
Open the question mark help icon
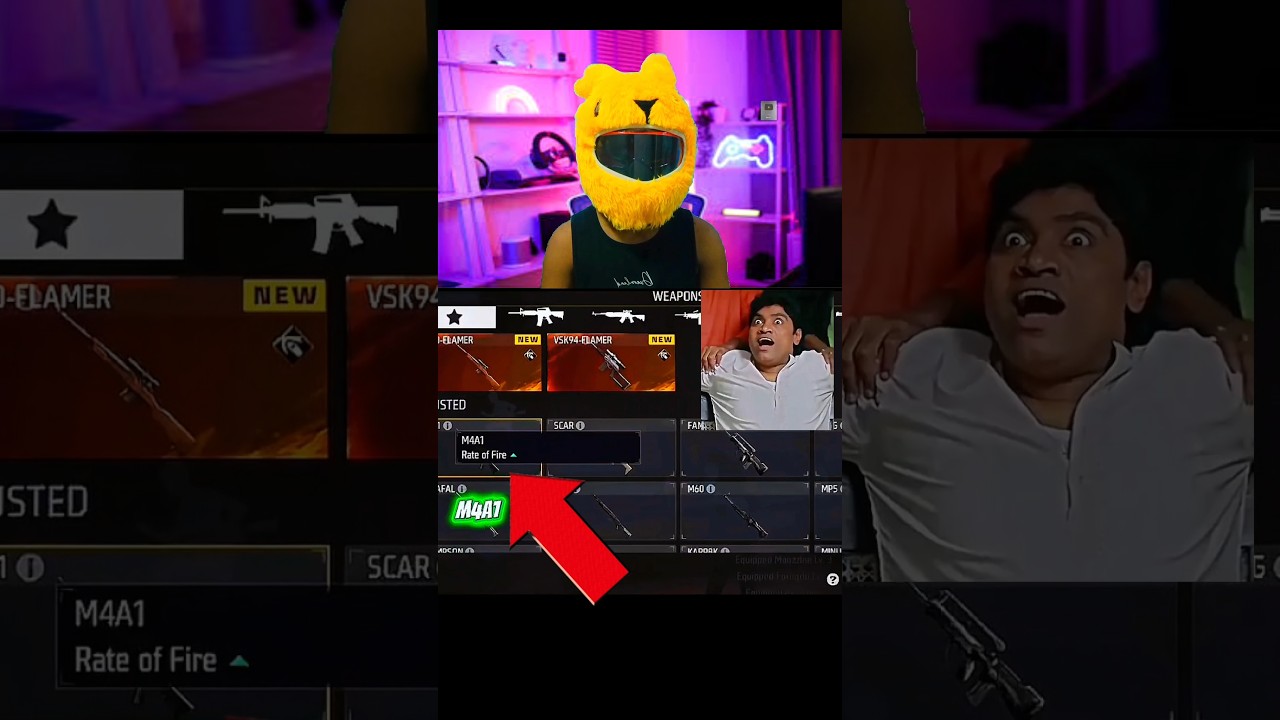(832, 580)
